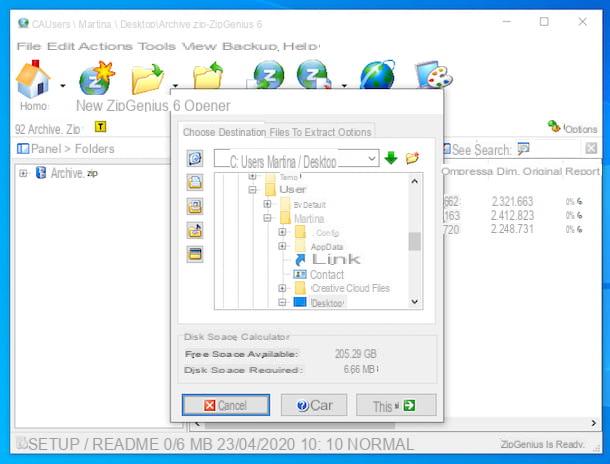Select the Contact folder in tree
Viewport: 610px width, 464px height.
(x=327, y=275)
